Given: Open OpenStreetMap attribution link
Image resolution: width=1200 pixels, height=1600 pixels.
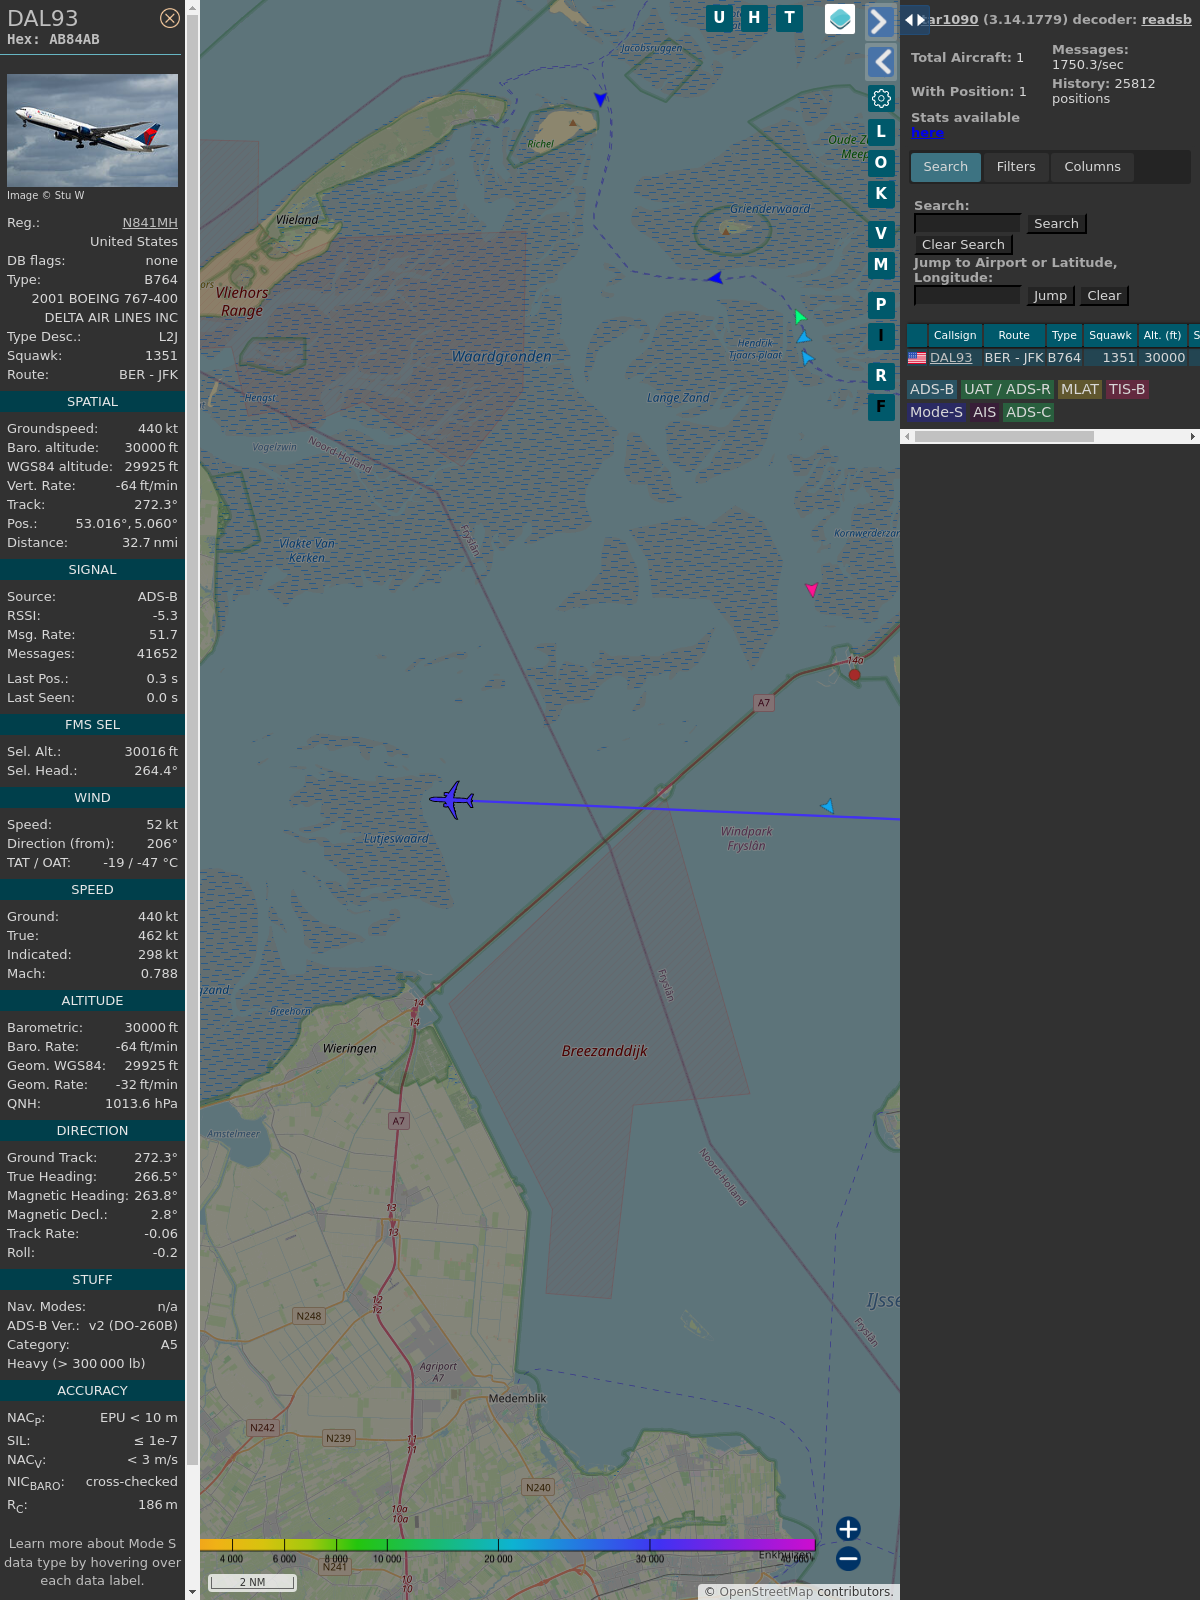Looking at the screenshot, I should 766,1592.
